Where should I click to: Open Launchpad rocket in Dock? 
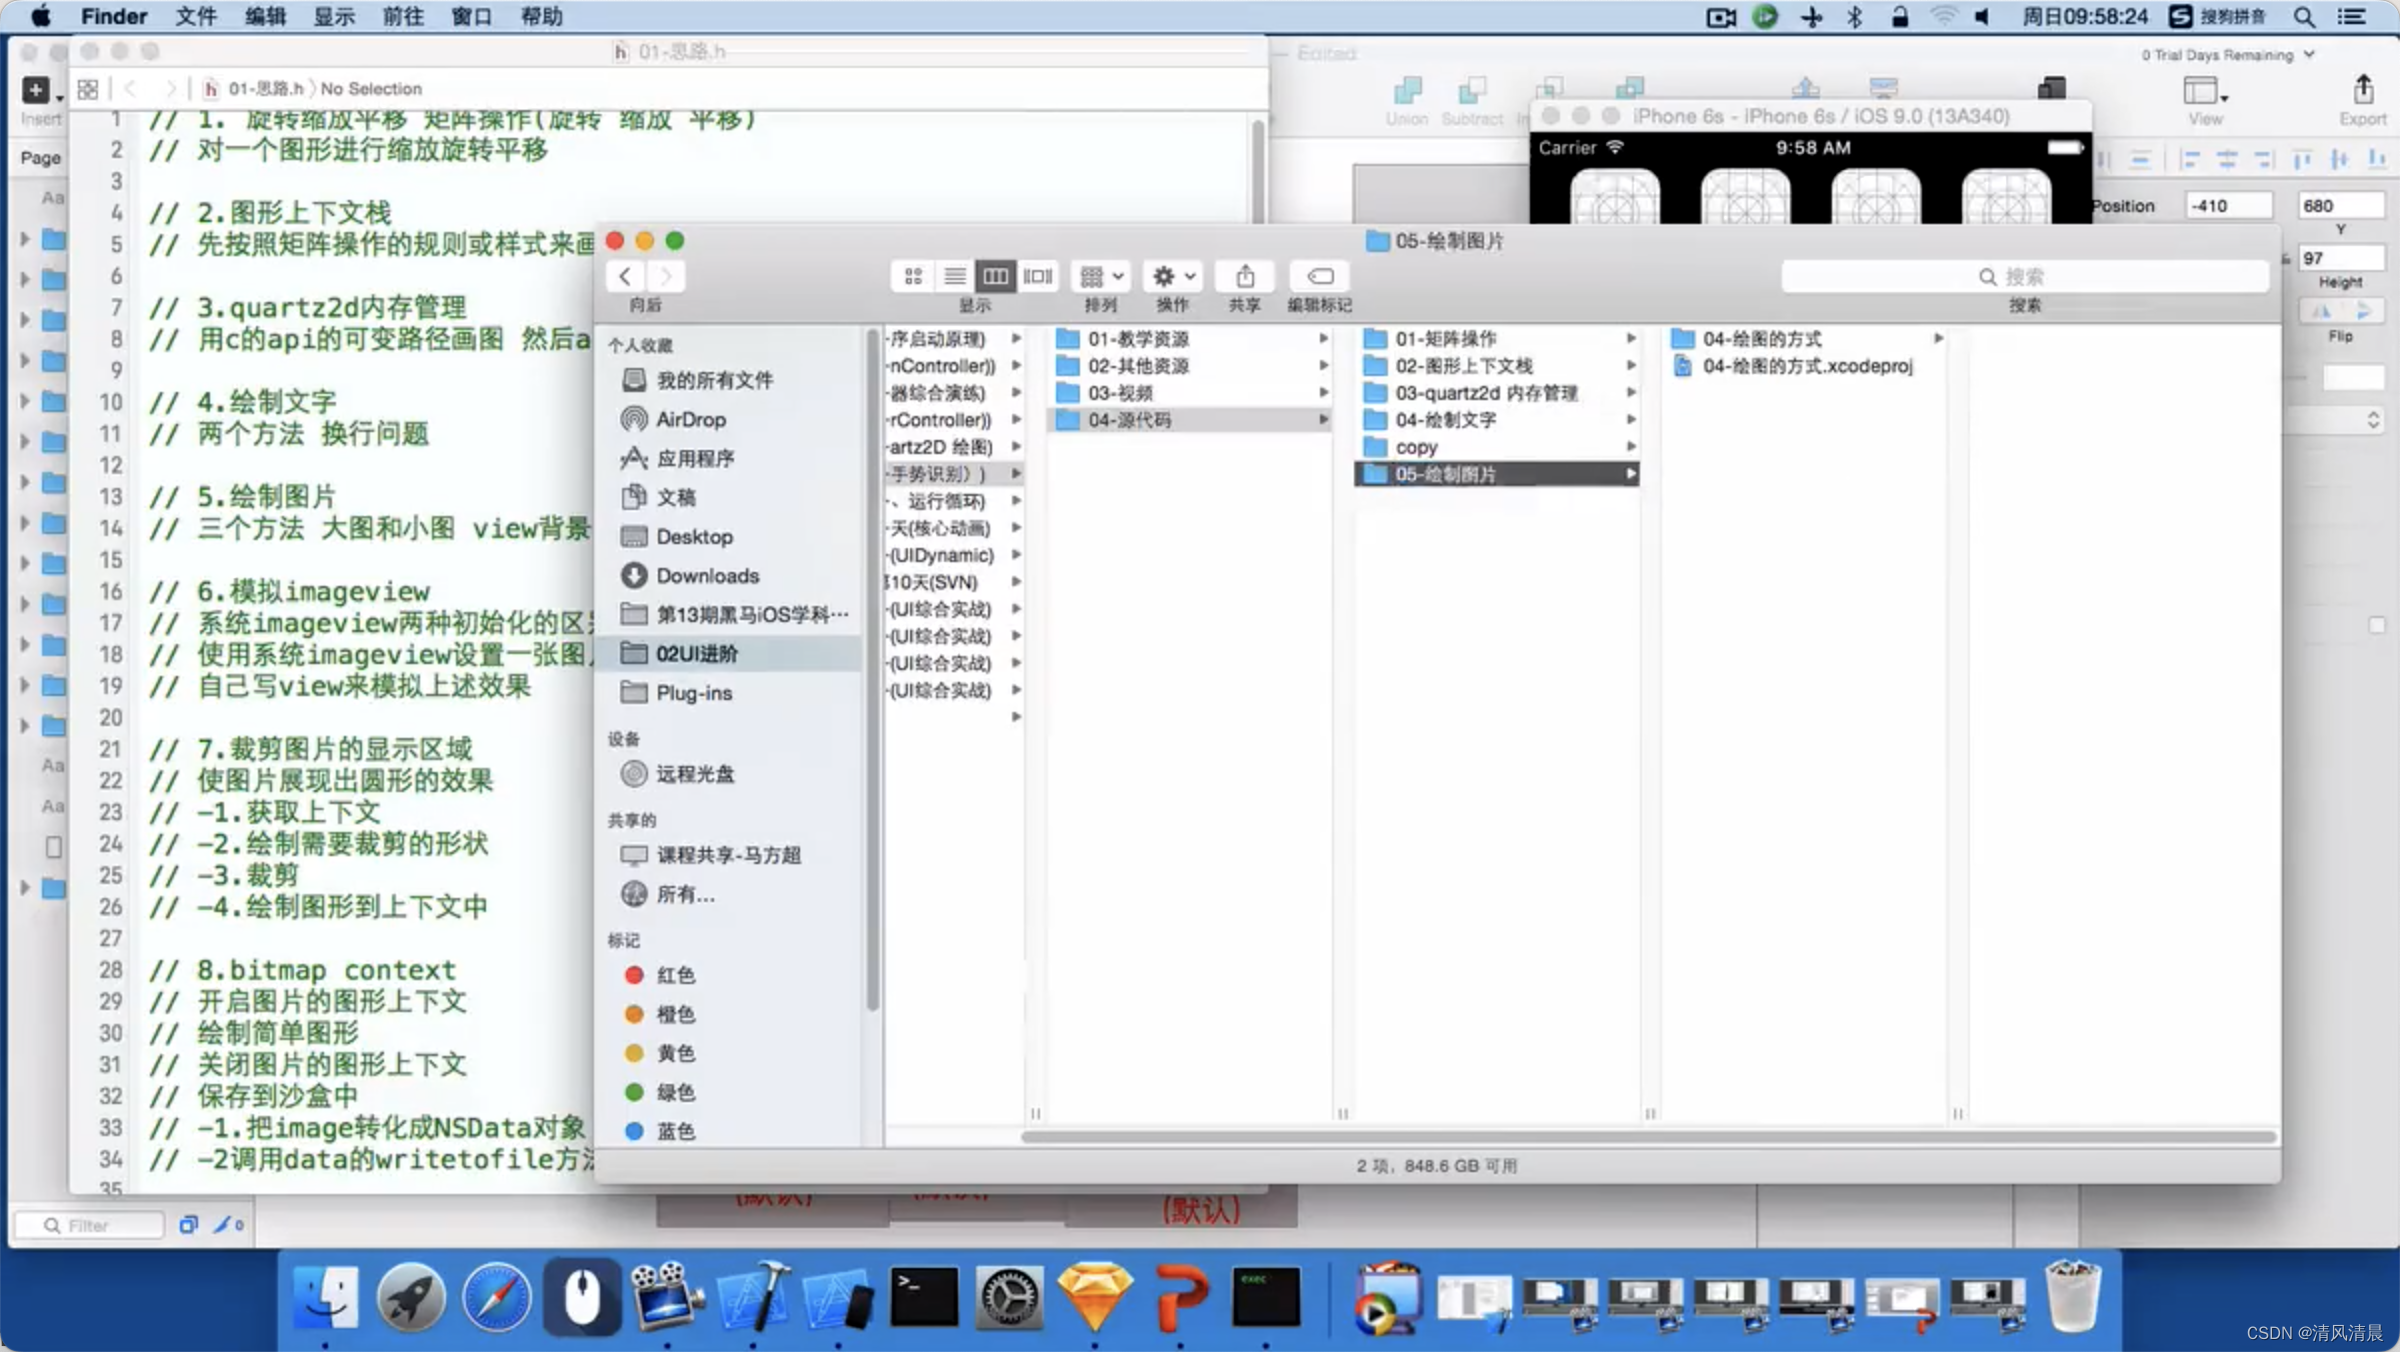coord(411,1298)
